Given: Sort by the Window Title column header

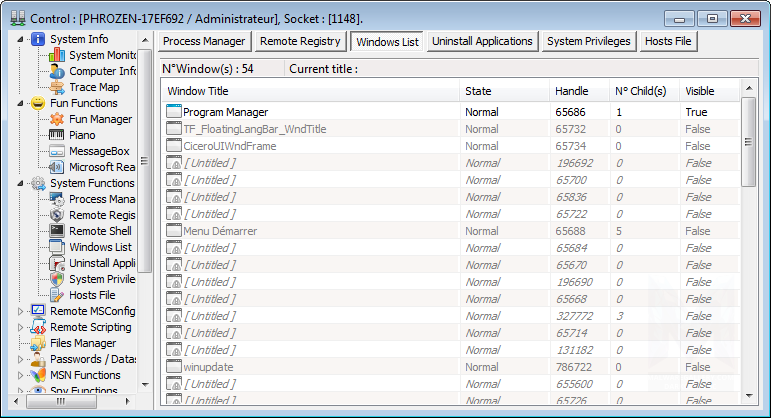Looking at the screenshot, I should [204, 91].
